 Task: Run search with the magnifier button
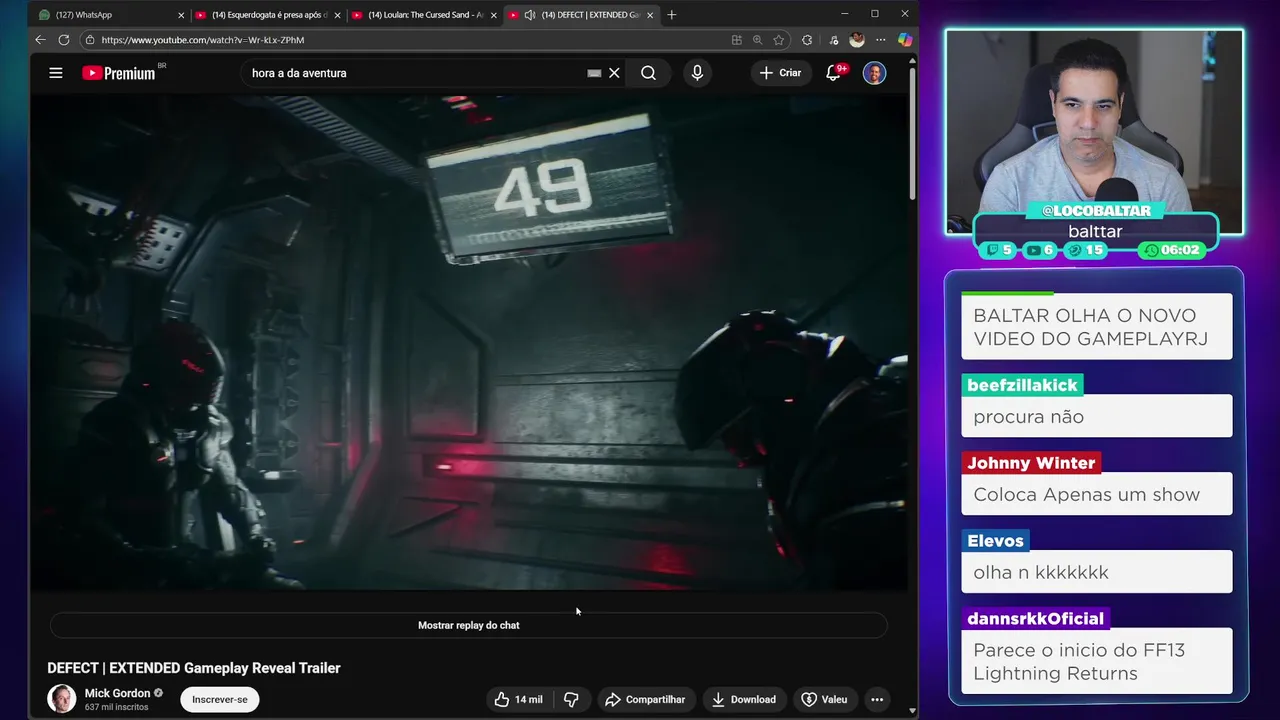pyautogui.click(x=648, y=73)
